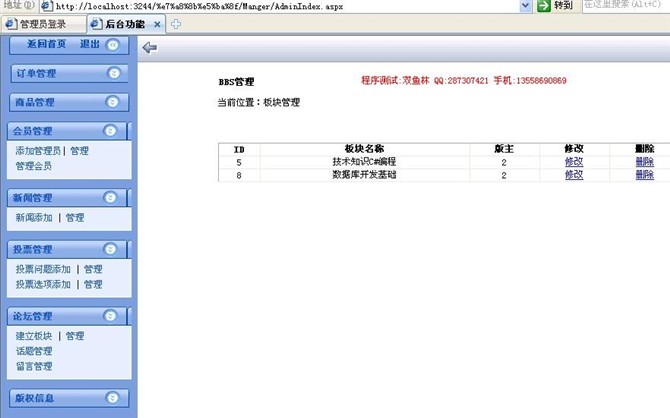This screenshot has height=418, width=670.
Task: Click the collapse icon beside 退出
Action: click(112, 44)
